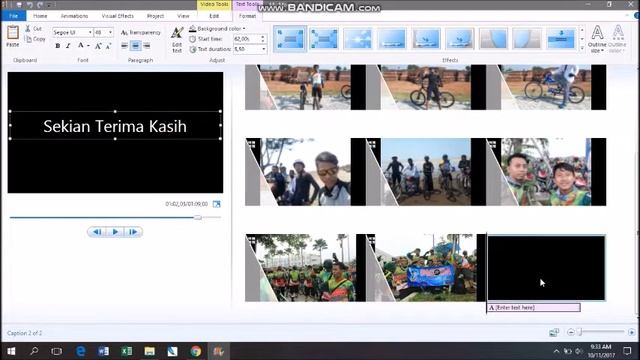Select the first highlighted text effect in Effects gallery
640x360 pixels.
click(290, 39)
